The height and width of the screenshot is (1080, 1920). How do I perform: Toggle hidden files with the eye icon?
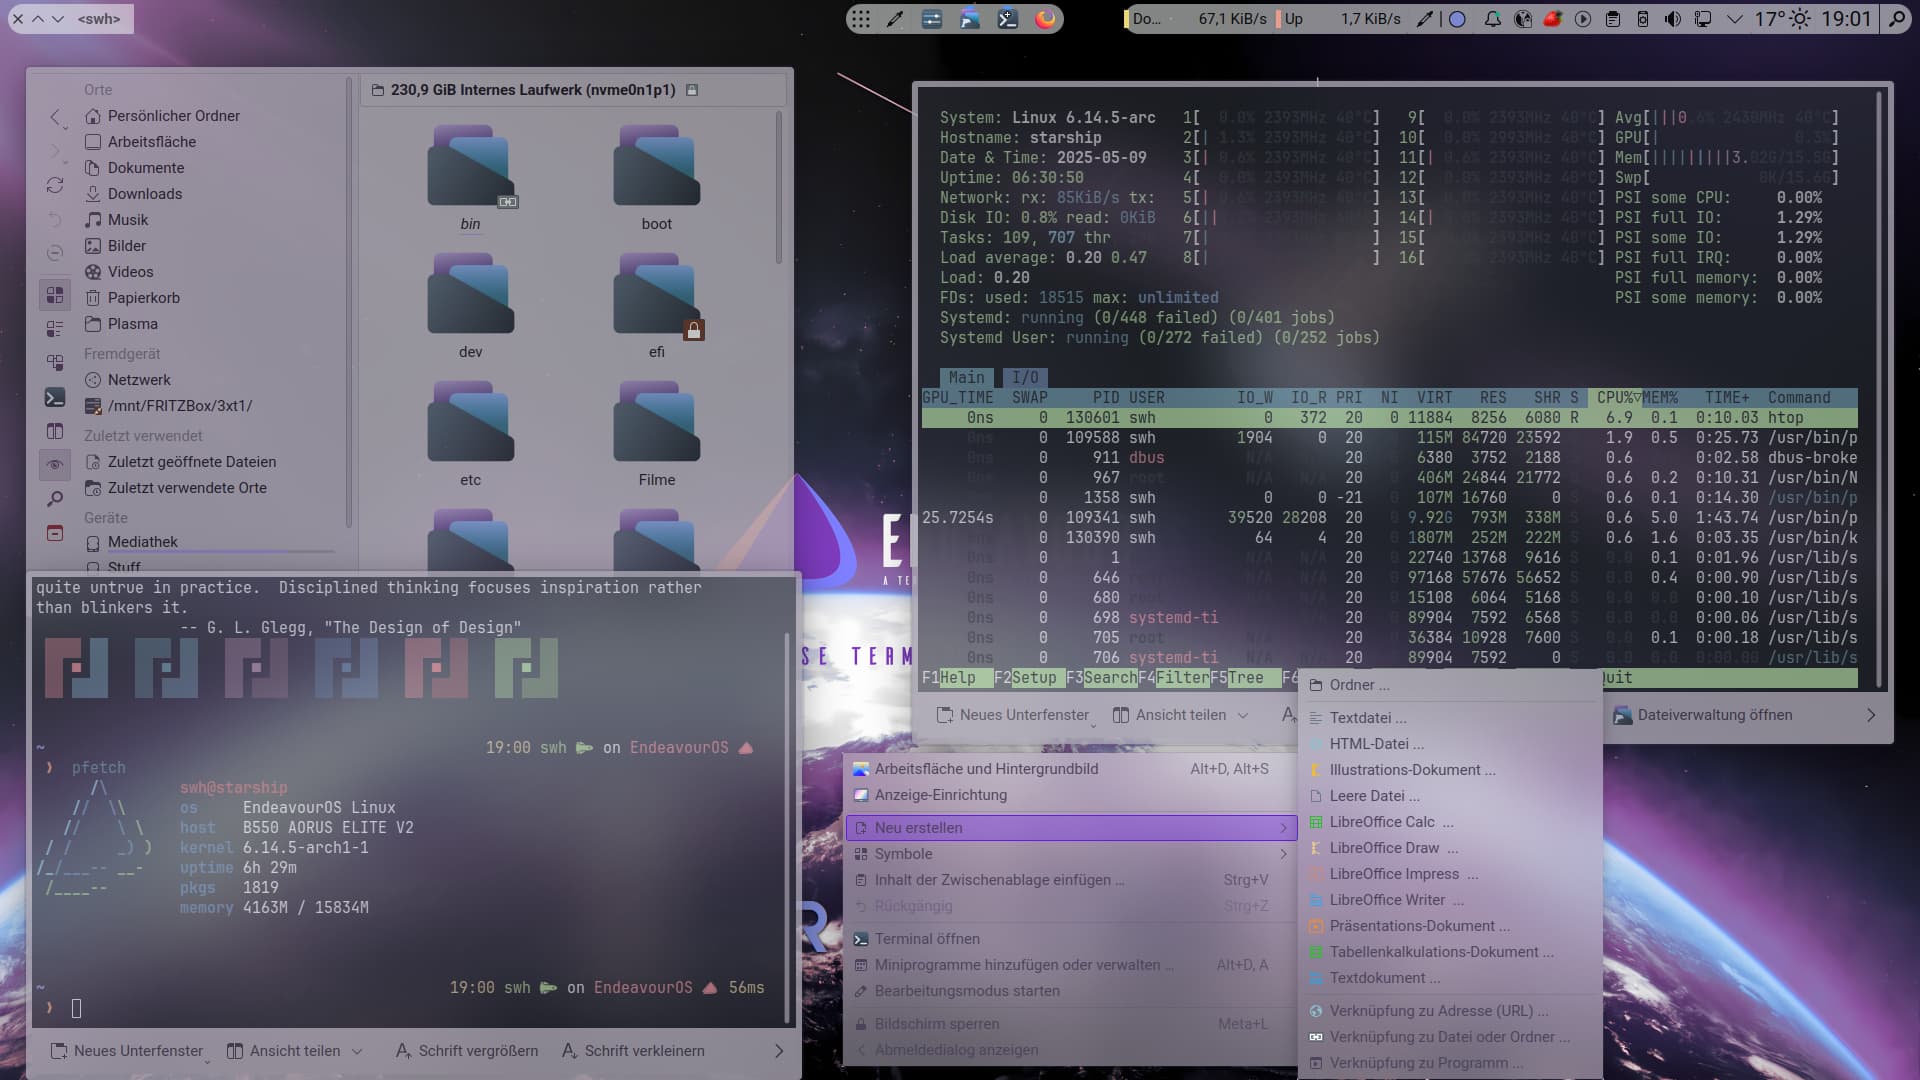pyautogui.click(x=55, y=464)
